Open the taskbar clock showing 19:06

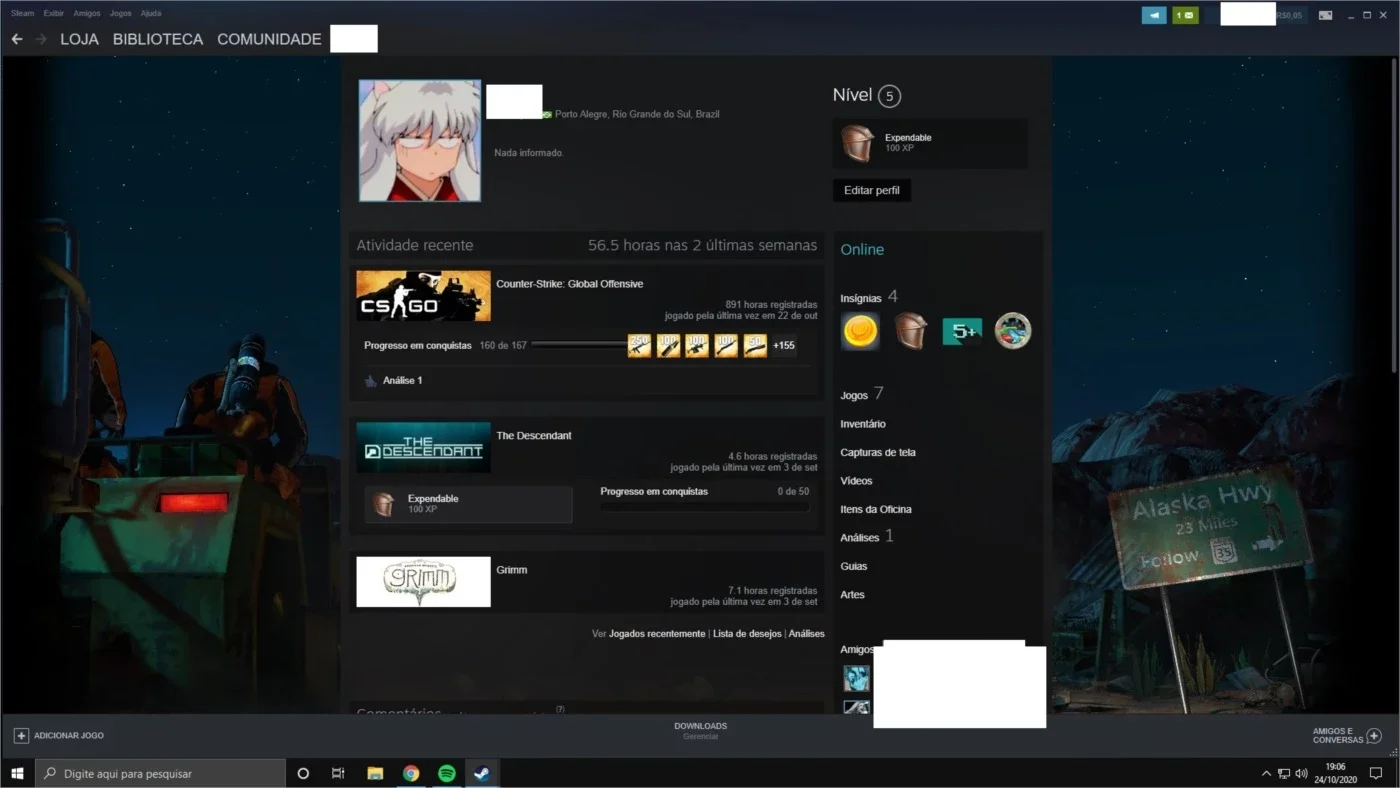[x=1336, y=773]
